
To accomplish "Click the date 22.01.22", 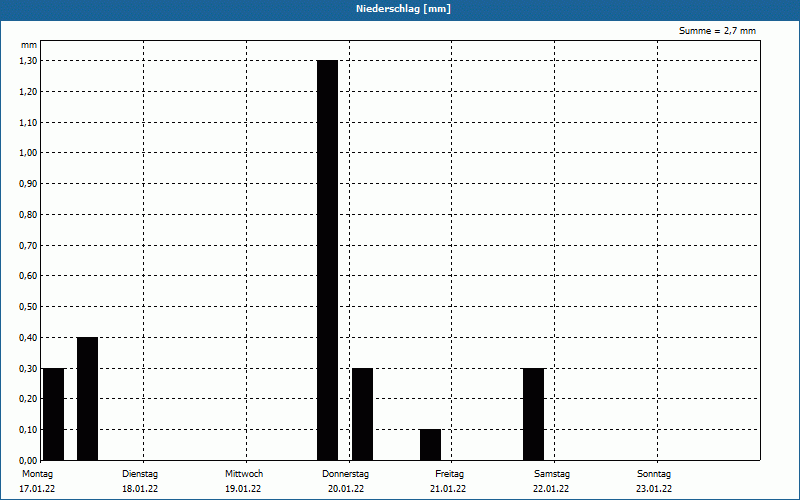I will pyautogui.click(x=551, y=489).
